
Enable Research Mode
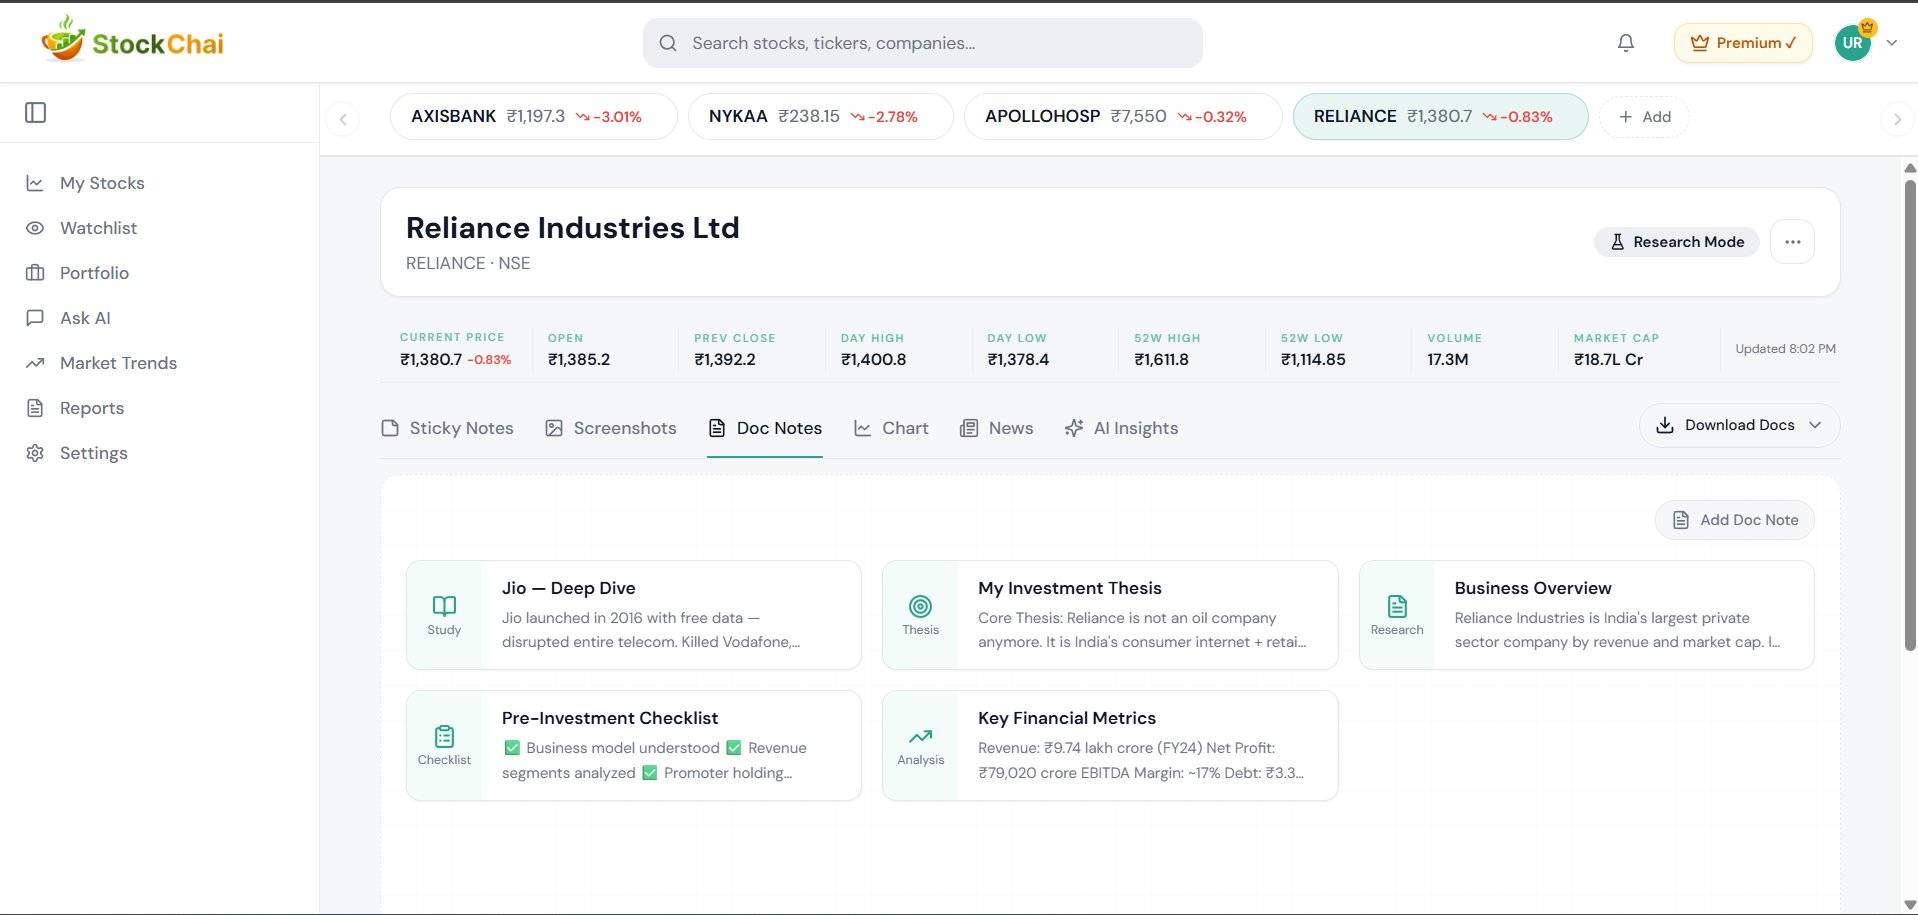tap(1676, 241)
